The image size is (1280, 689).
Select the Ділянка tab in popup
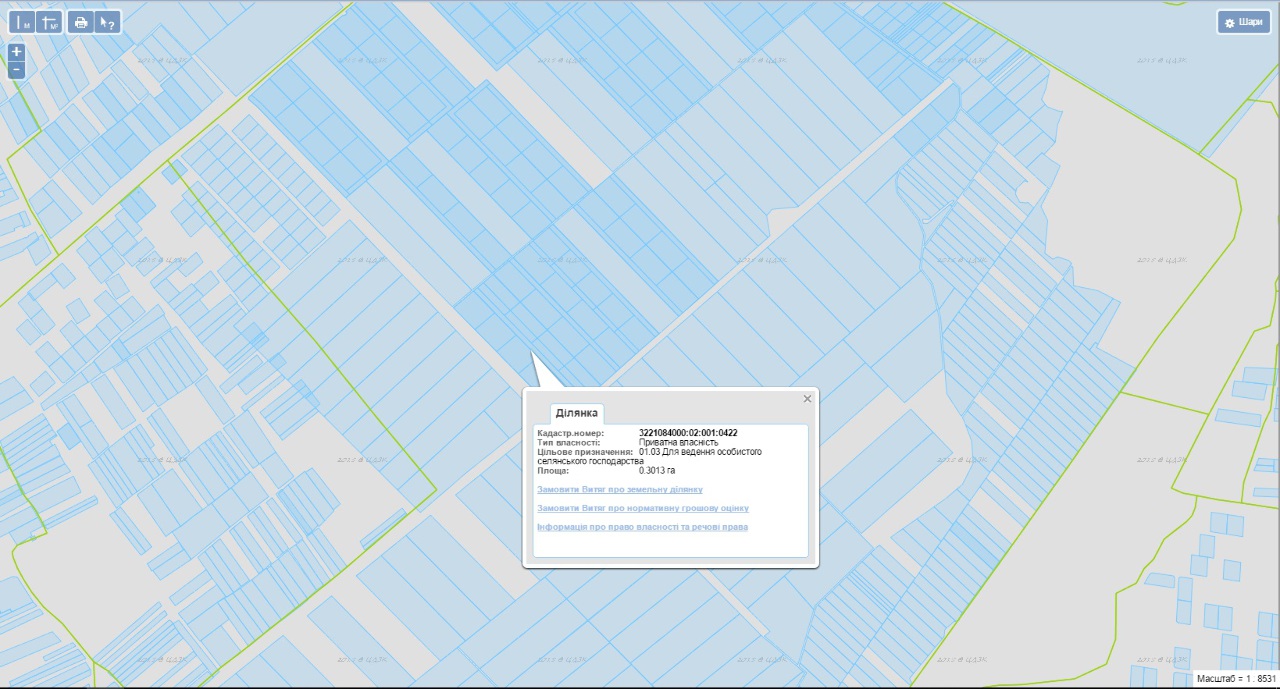(577, 413)
